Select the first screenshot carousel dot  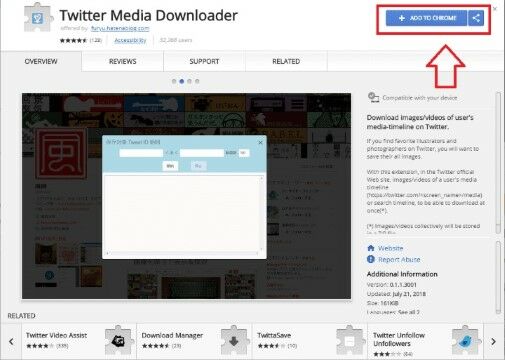(174, 81)
